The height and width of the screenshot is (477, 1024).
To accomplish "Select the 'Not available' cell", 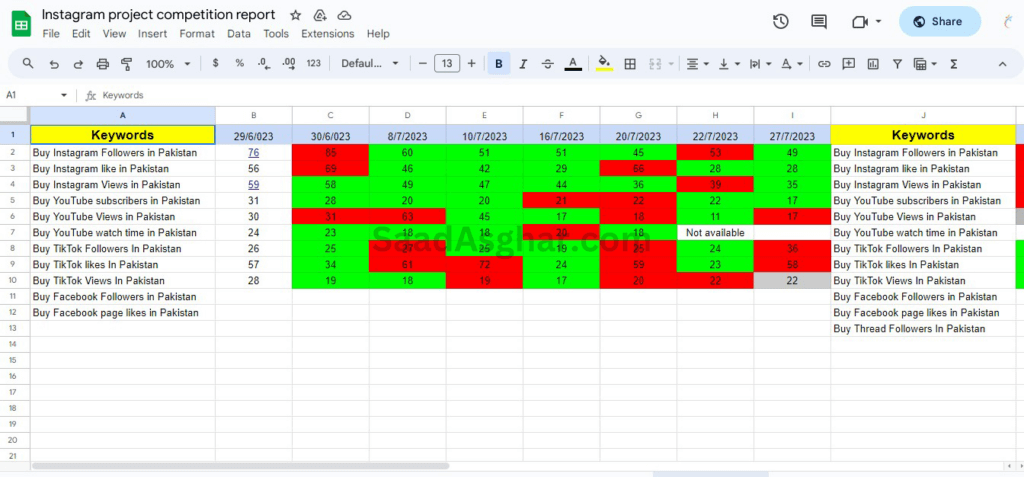I will [x=715, y=233].
